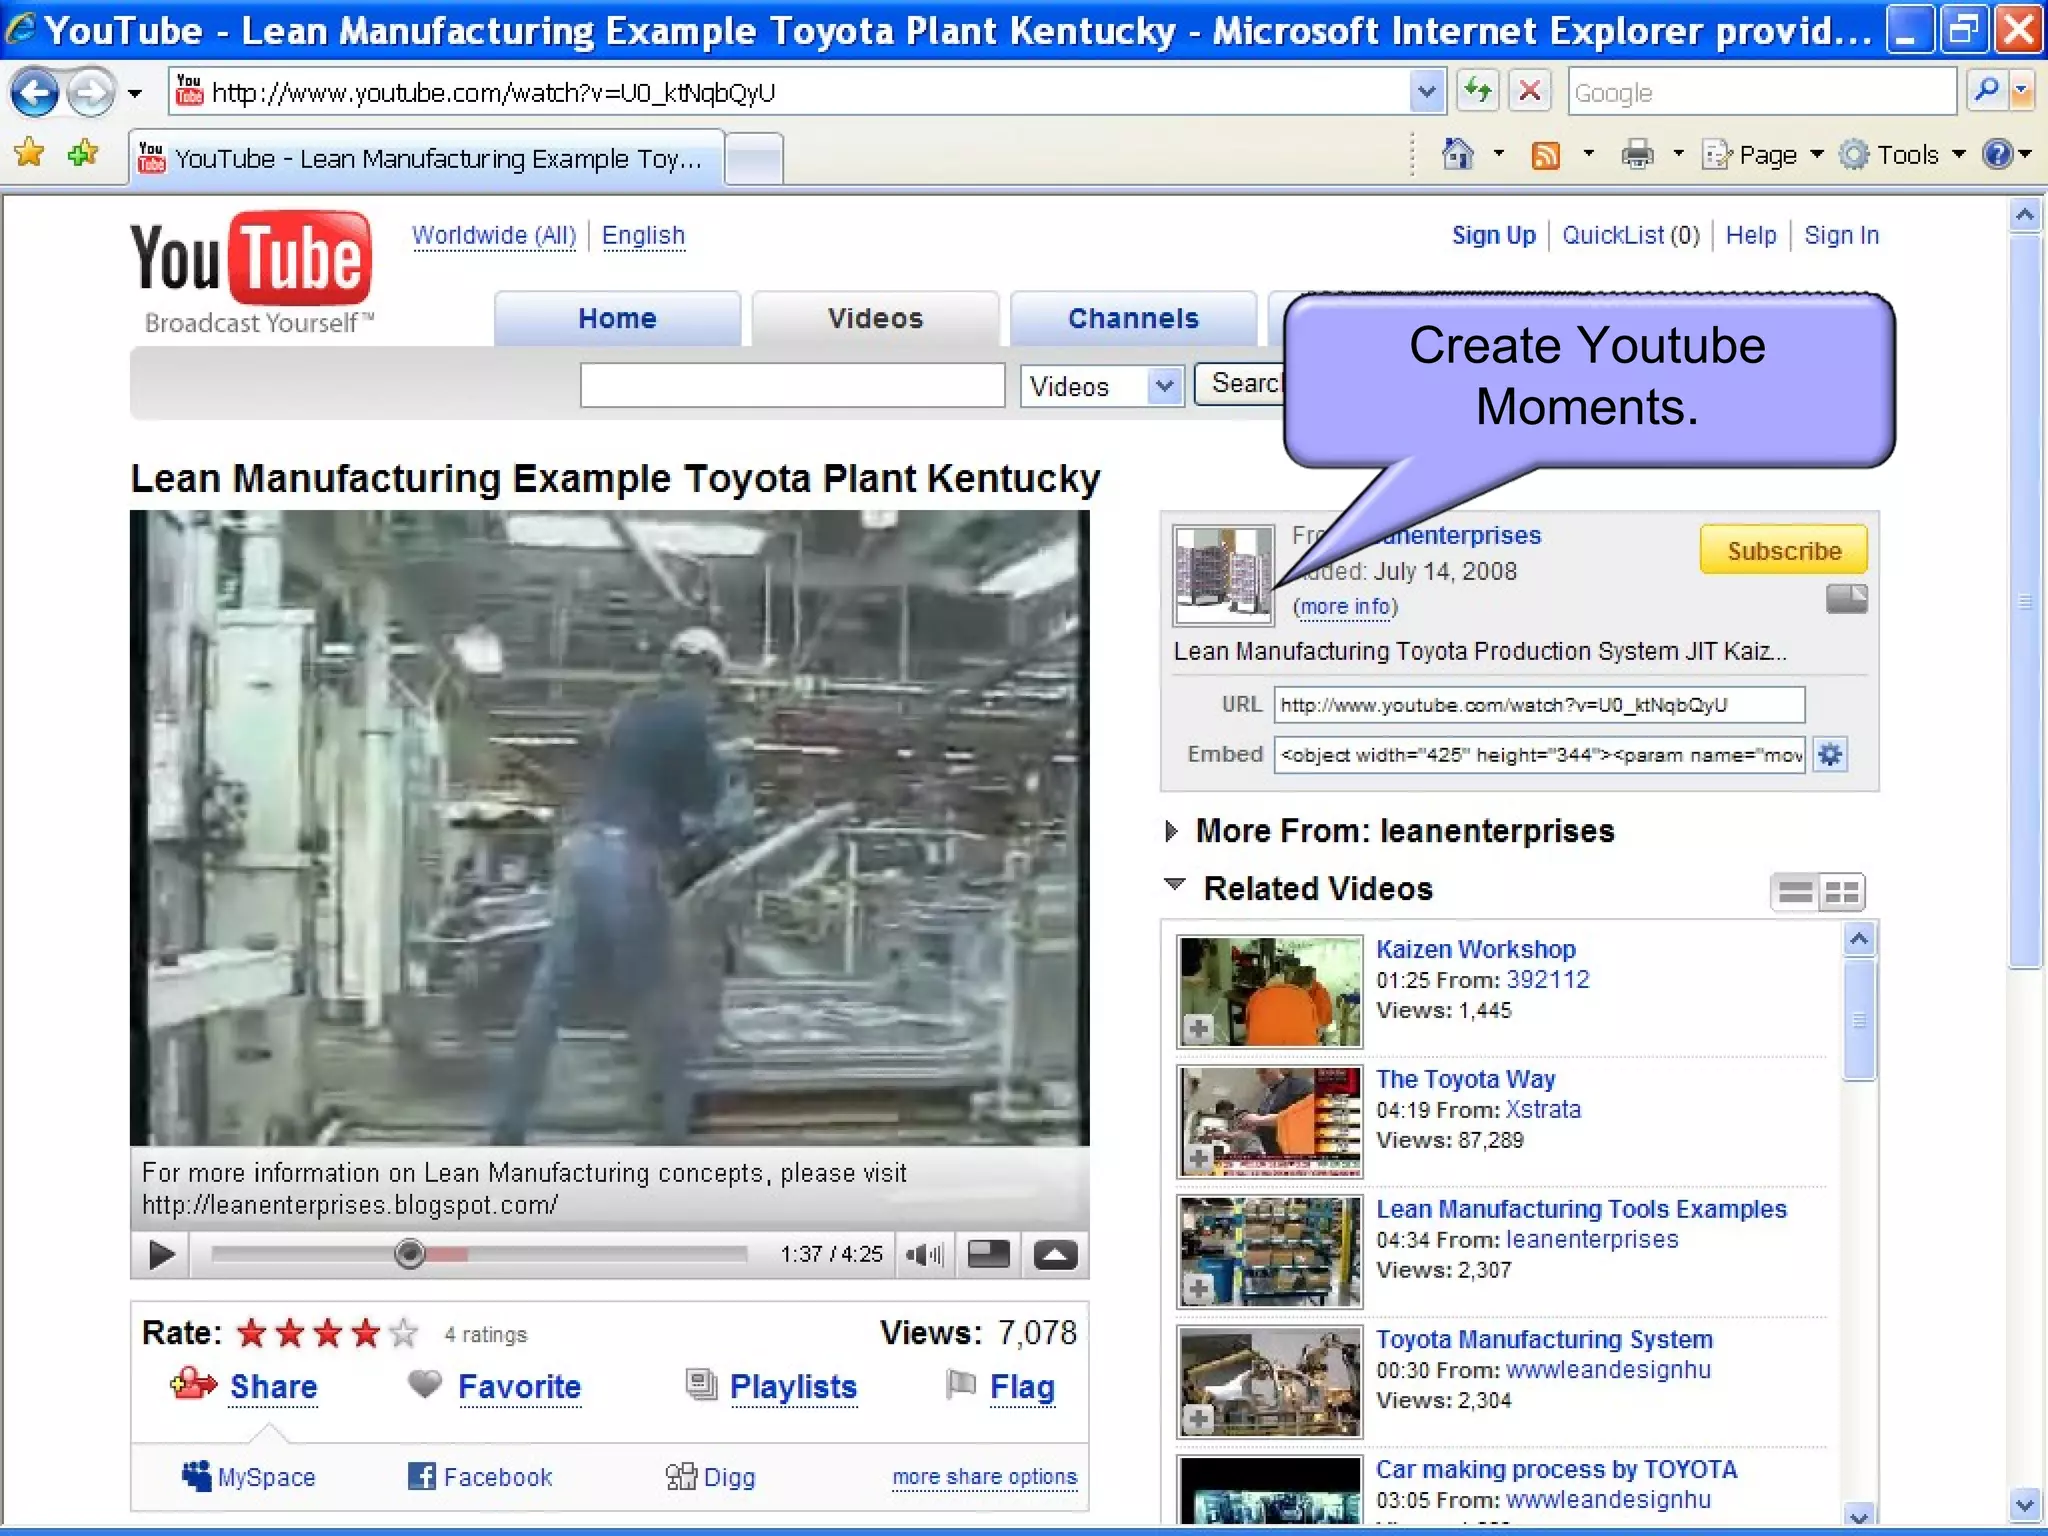Click the video URL text field
Screen dimensions: 2048x1536
tap(1539, 705)
